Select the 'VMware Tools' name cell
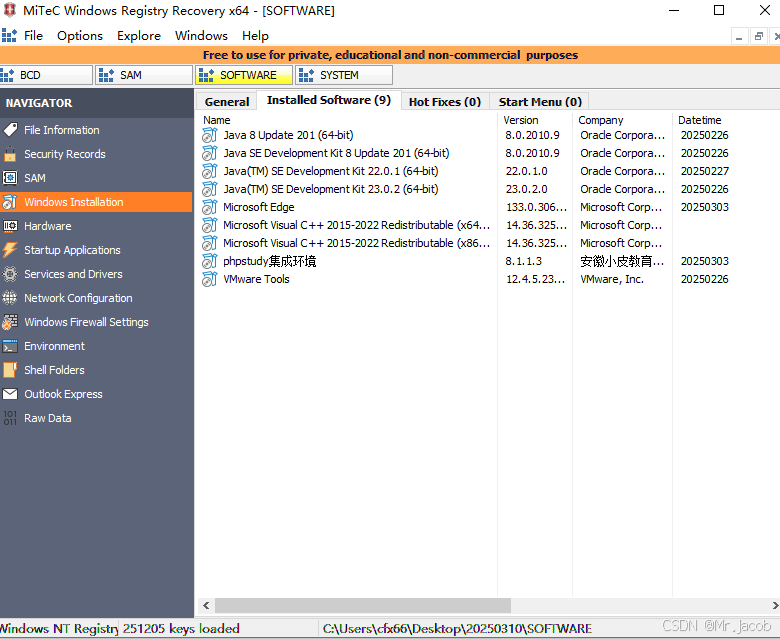 (x=256, y=279)
